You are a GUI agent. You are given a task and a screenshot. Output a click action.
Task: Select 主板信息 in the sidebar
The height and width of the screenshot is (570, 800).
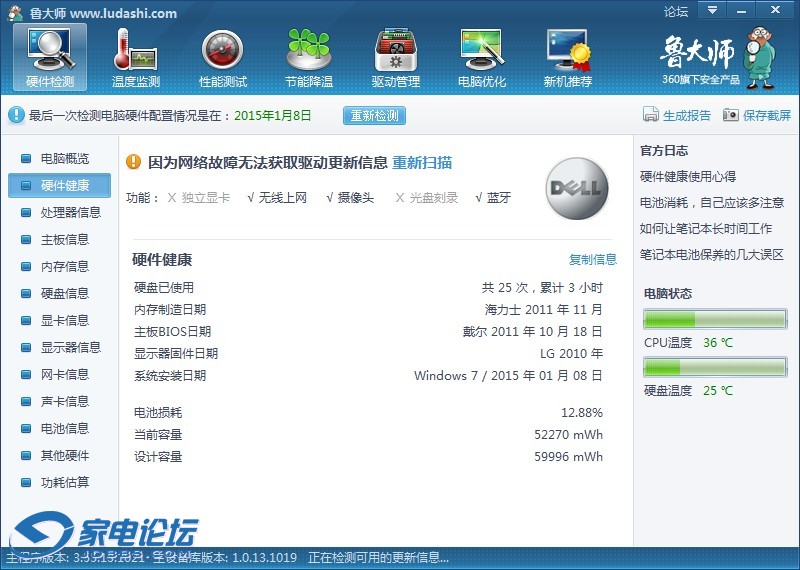[59, 239]
